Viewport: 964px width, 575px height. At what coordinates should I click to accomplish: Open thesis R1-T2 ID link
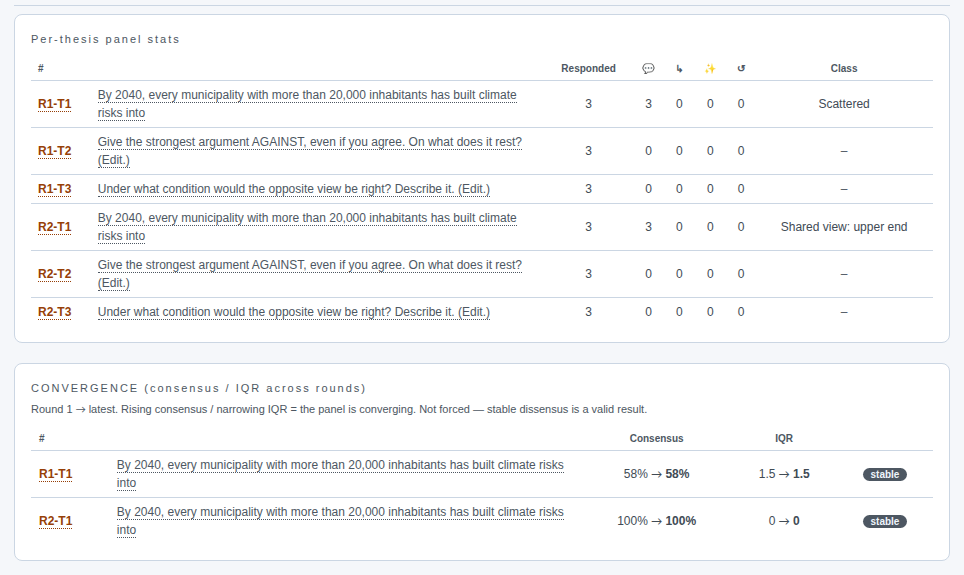click(x=55, y=151)
